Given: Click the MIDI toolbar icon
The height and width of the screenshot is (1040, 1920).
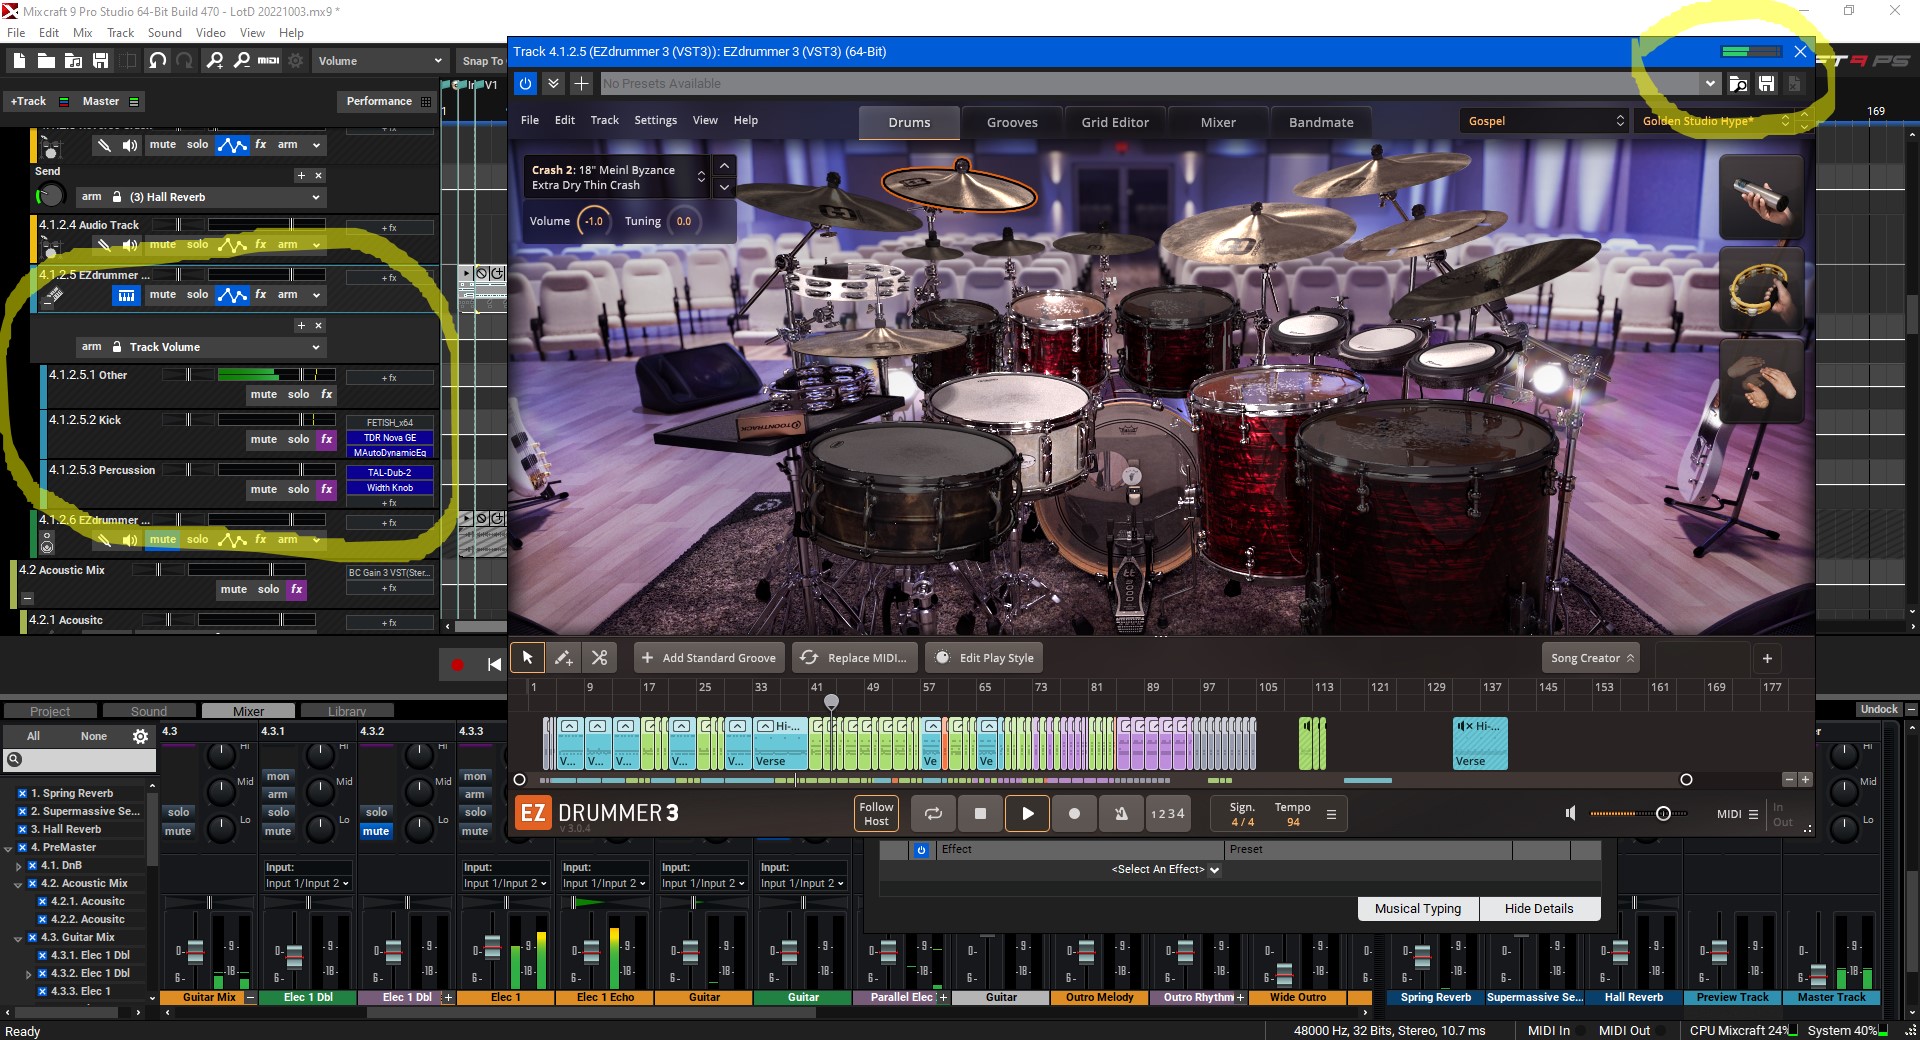Looking at the screenshot, I should click(269, 61).
